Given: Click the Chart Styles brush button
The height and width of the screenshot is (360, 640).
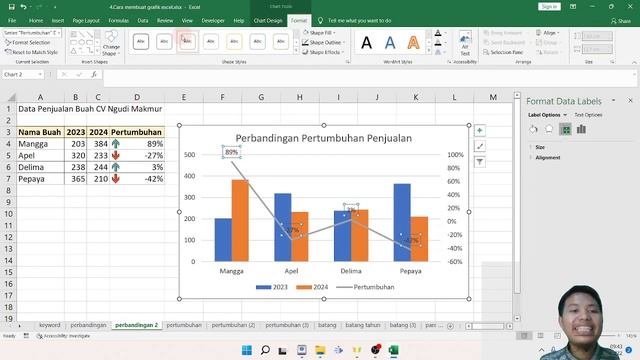Looking at the screenshot, I should tap(480, 146).
